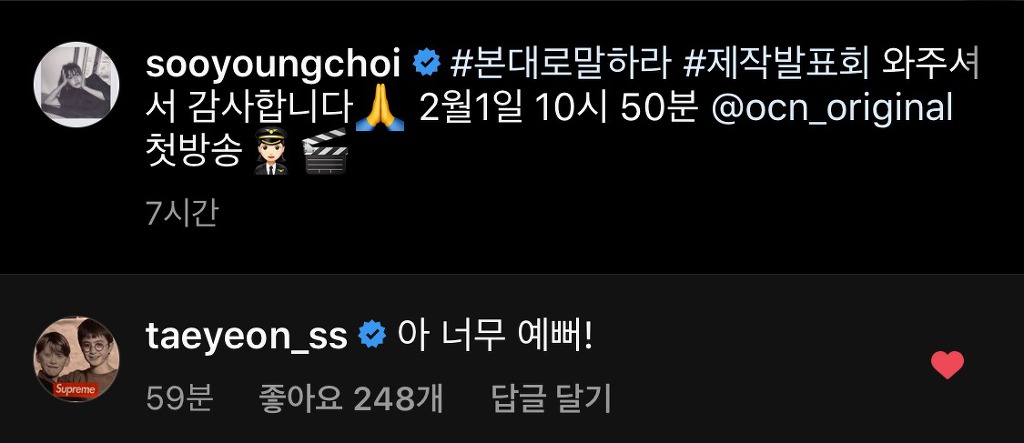Click the verified badge next to taeyeon_ss
Viewport: 1024px width, 443px height.
coord(372,336)
